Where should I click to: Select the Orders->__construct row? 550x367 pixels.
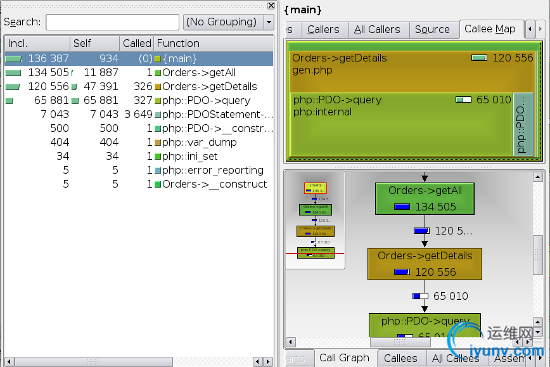tap(139, 184)
